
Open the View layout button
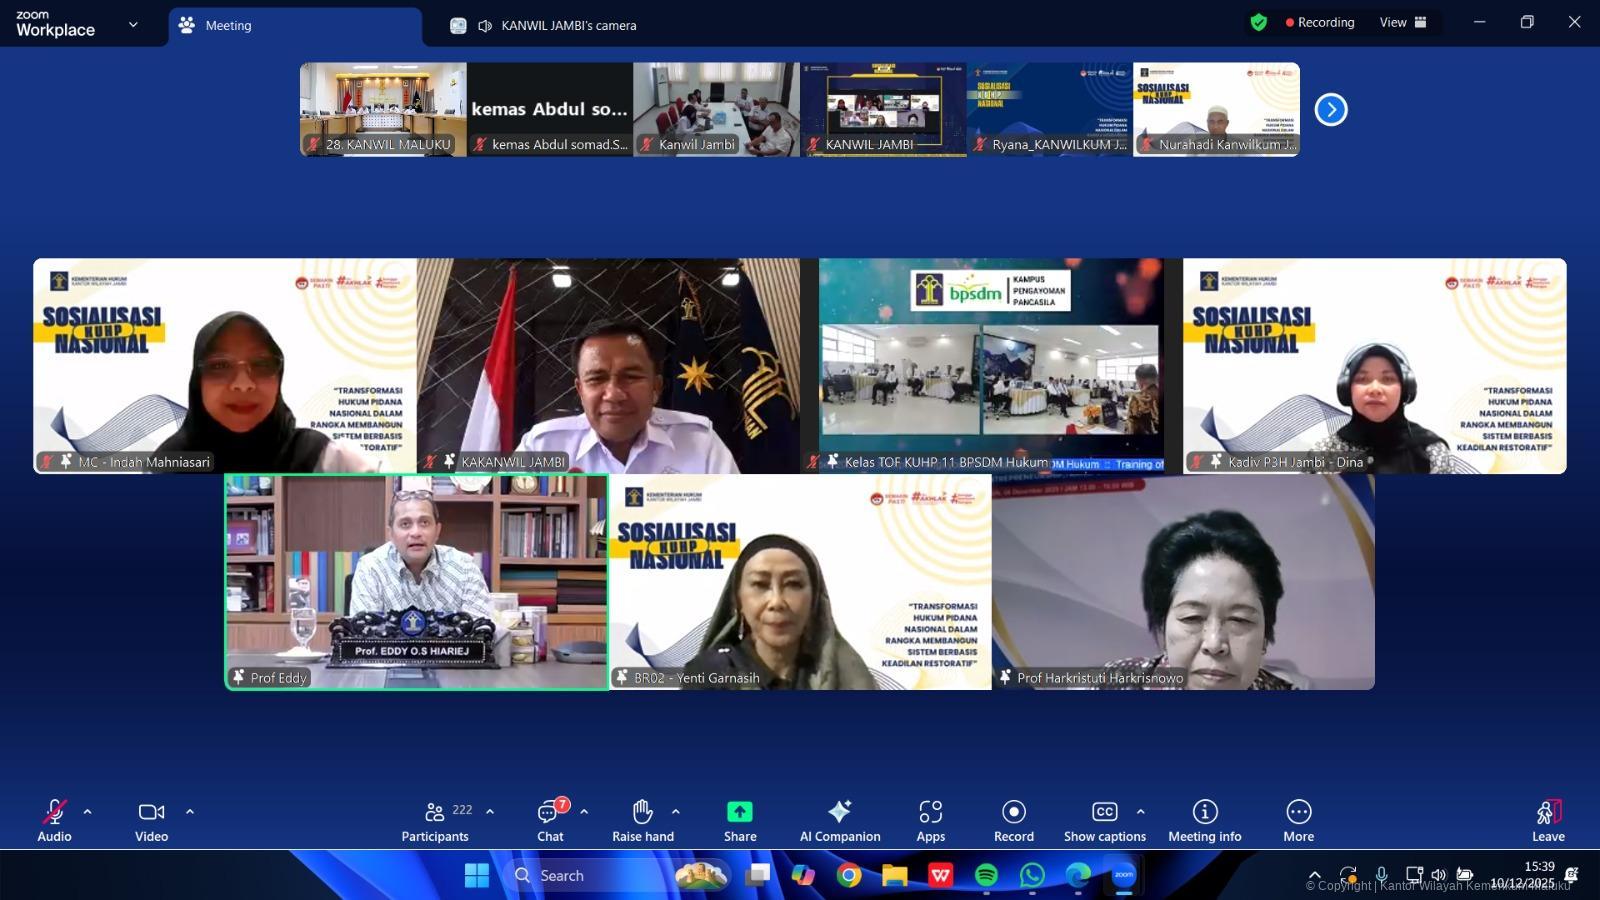(x=1403, y=22)
